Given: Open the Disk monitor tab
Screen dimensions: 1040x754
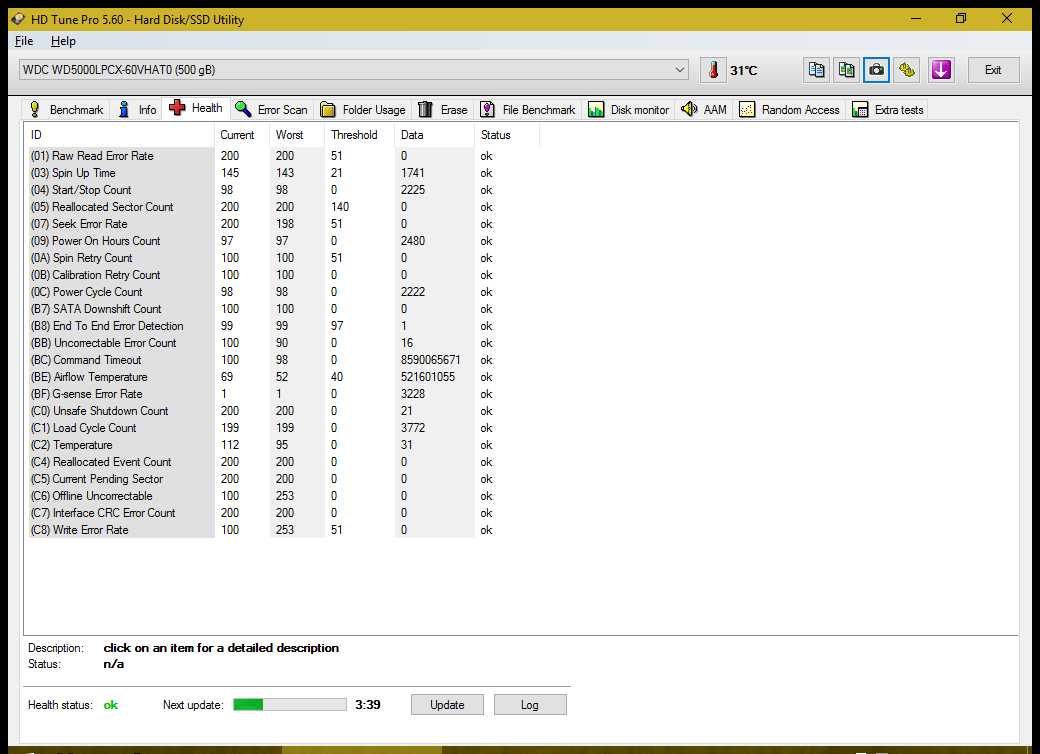Looking at the screenshot, I should tap(629, 109).
